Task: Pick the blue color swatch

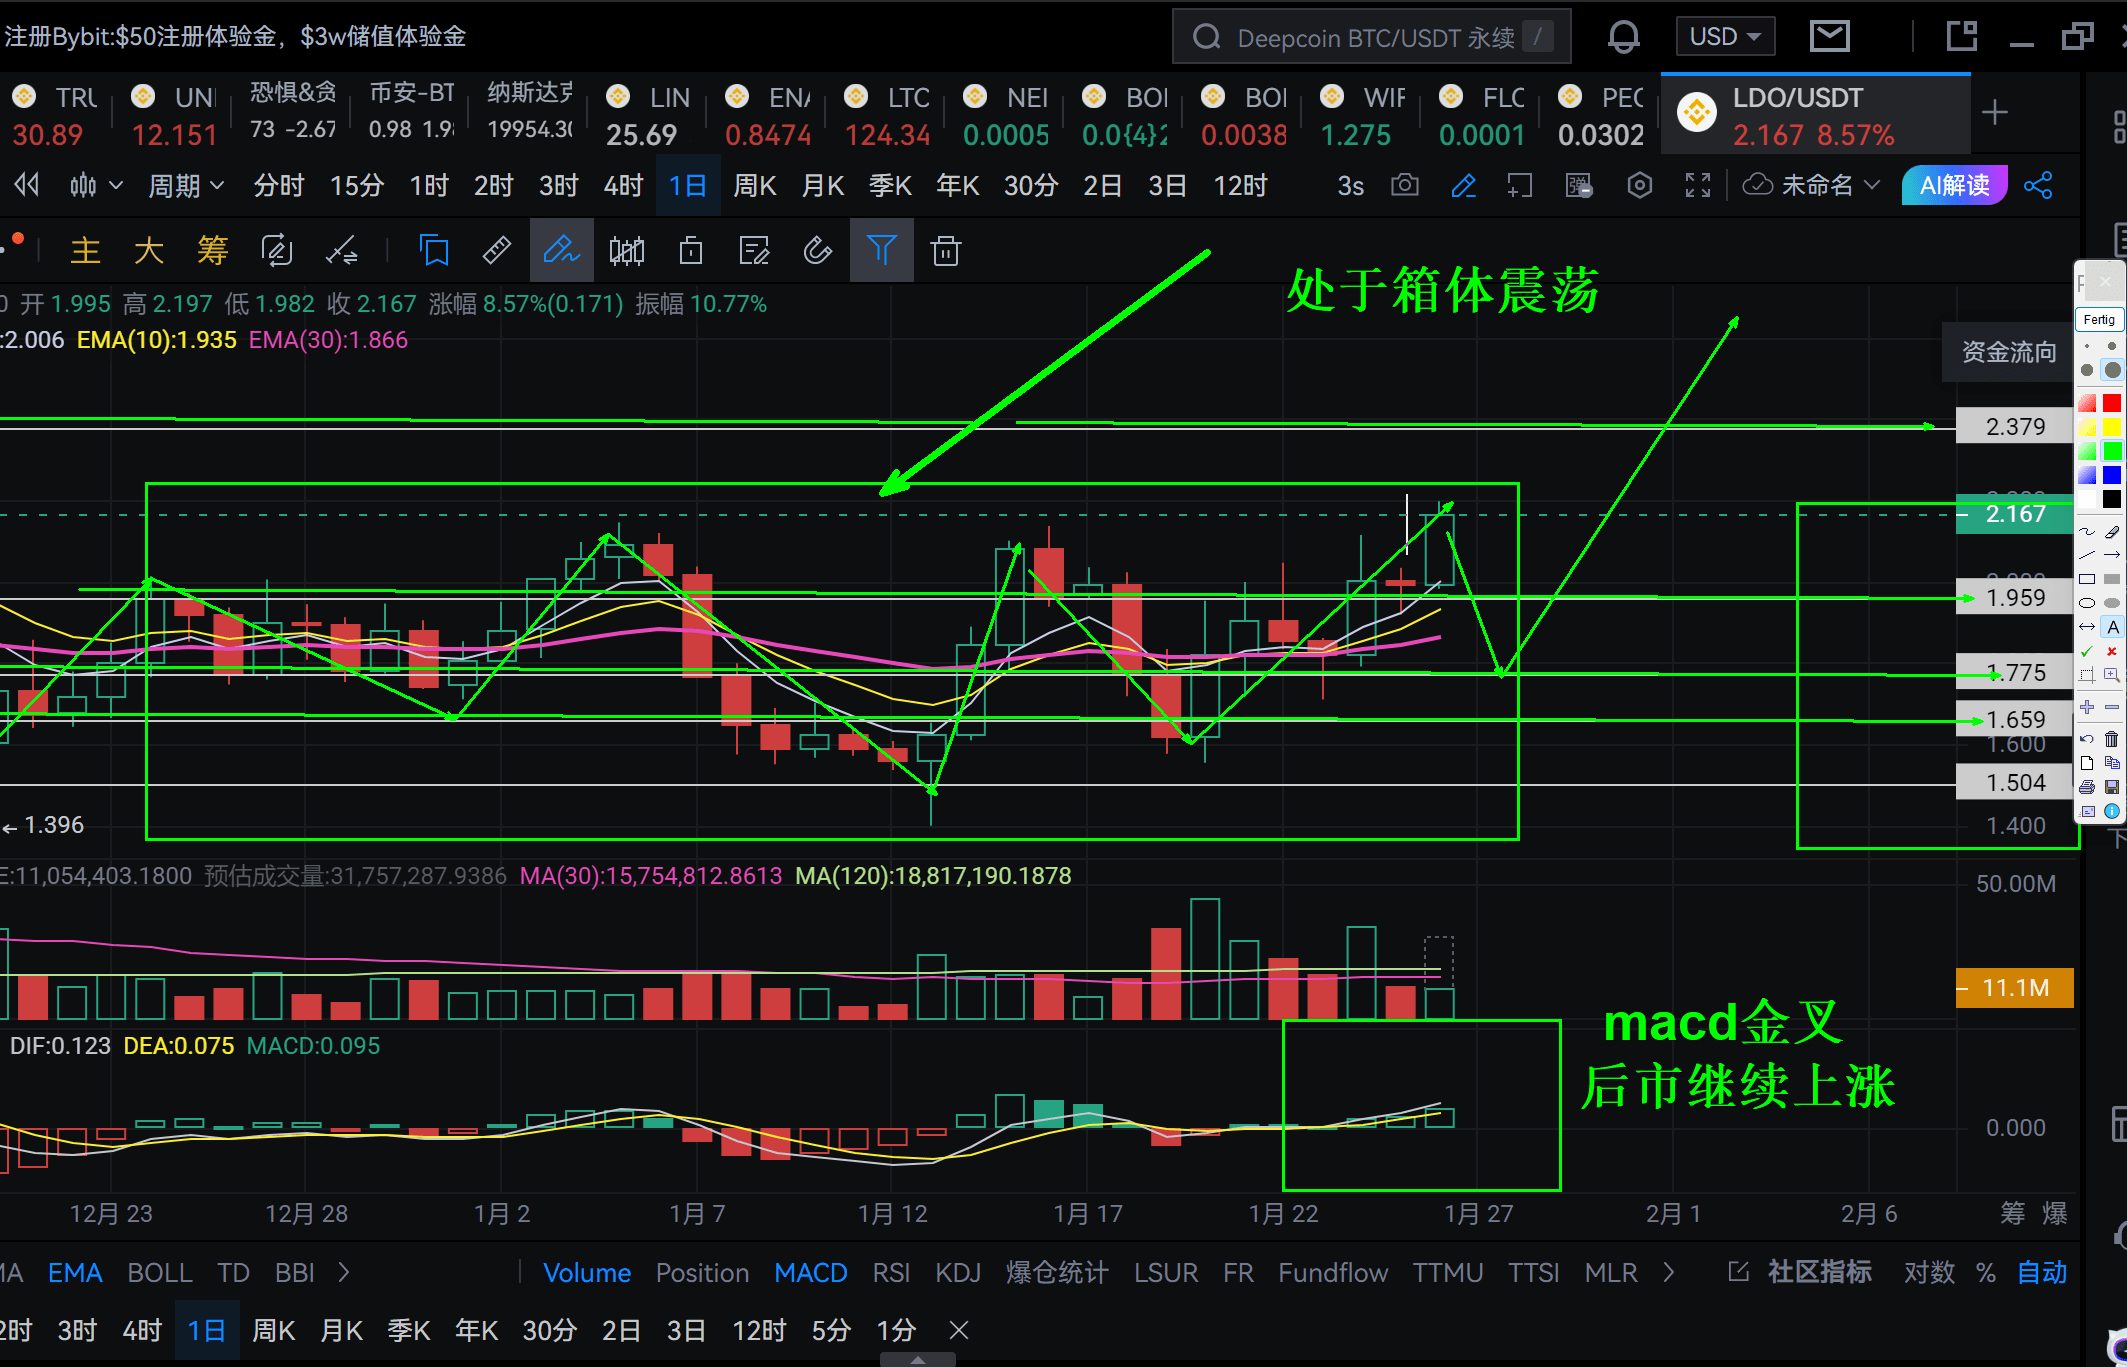Action: coord(2111,475)
